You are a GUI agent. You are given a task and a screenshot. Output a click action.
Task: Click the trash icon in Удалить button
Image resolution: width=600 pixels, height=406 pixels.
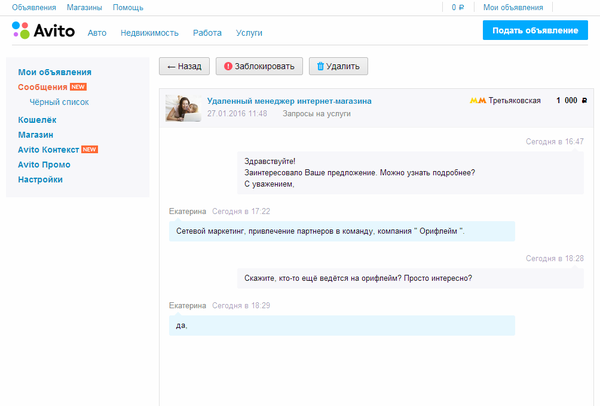pos(321,67)
